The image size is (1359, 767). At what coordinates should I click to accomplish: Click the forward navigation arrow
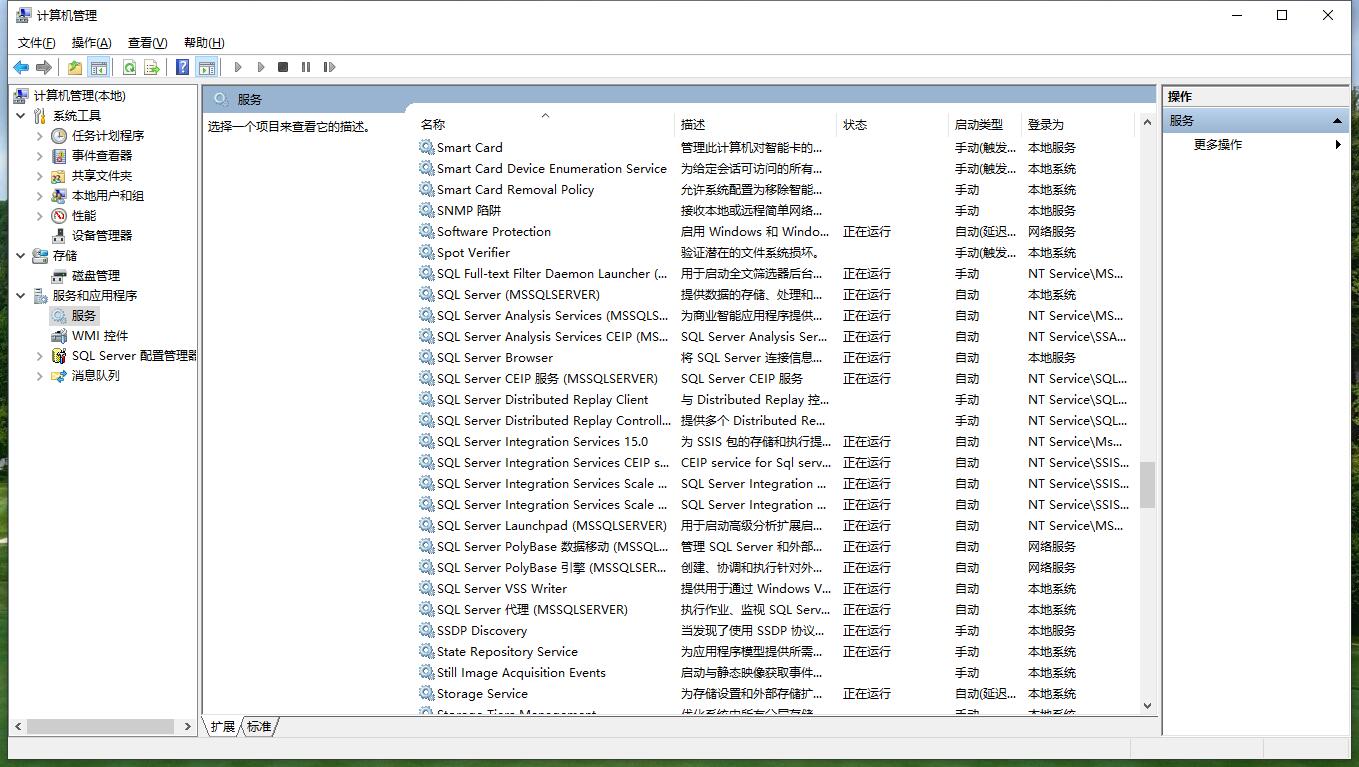[x=44, y=66]
